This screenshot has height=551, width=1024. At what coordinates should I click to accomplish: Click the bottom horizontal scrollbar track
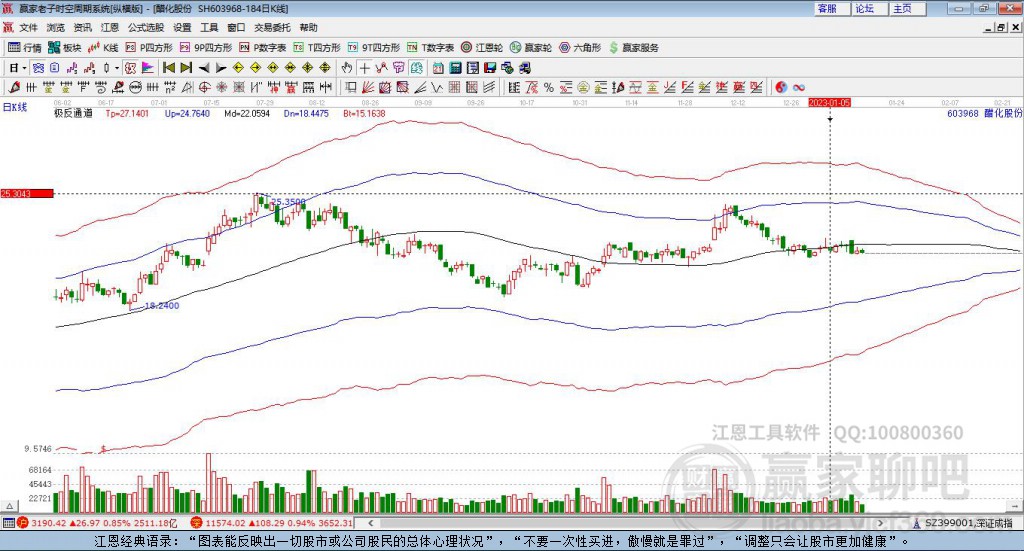tap(625, 523)
